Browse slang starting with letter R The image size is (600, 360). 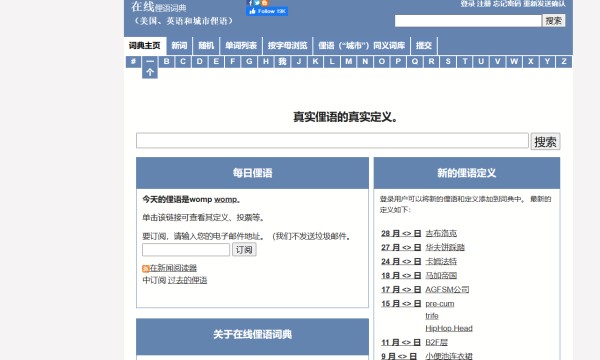(431, 62)
